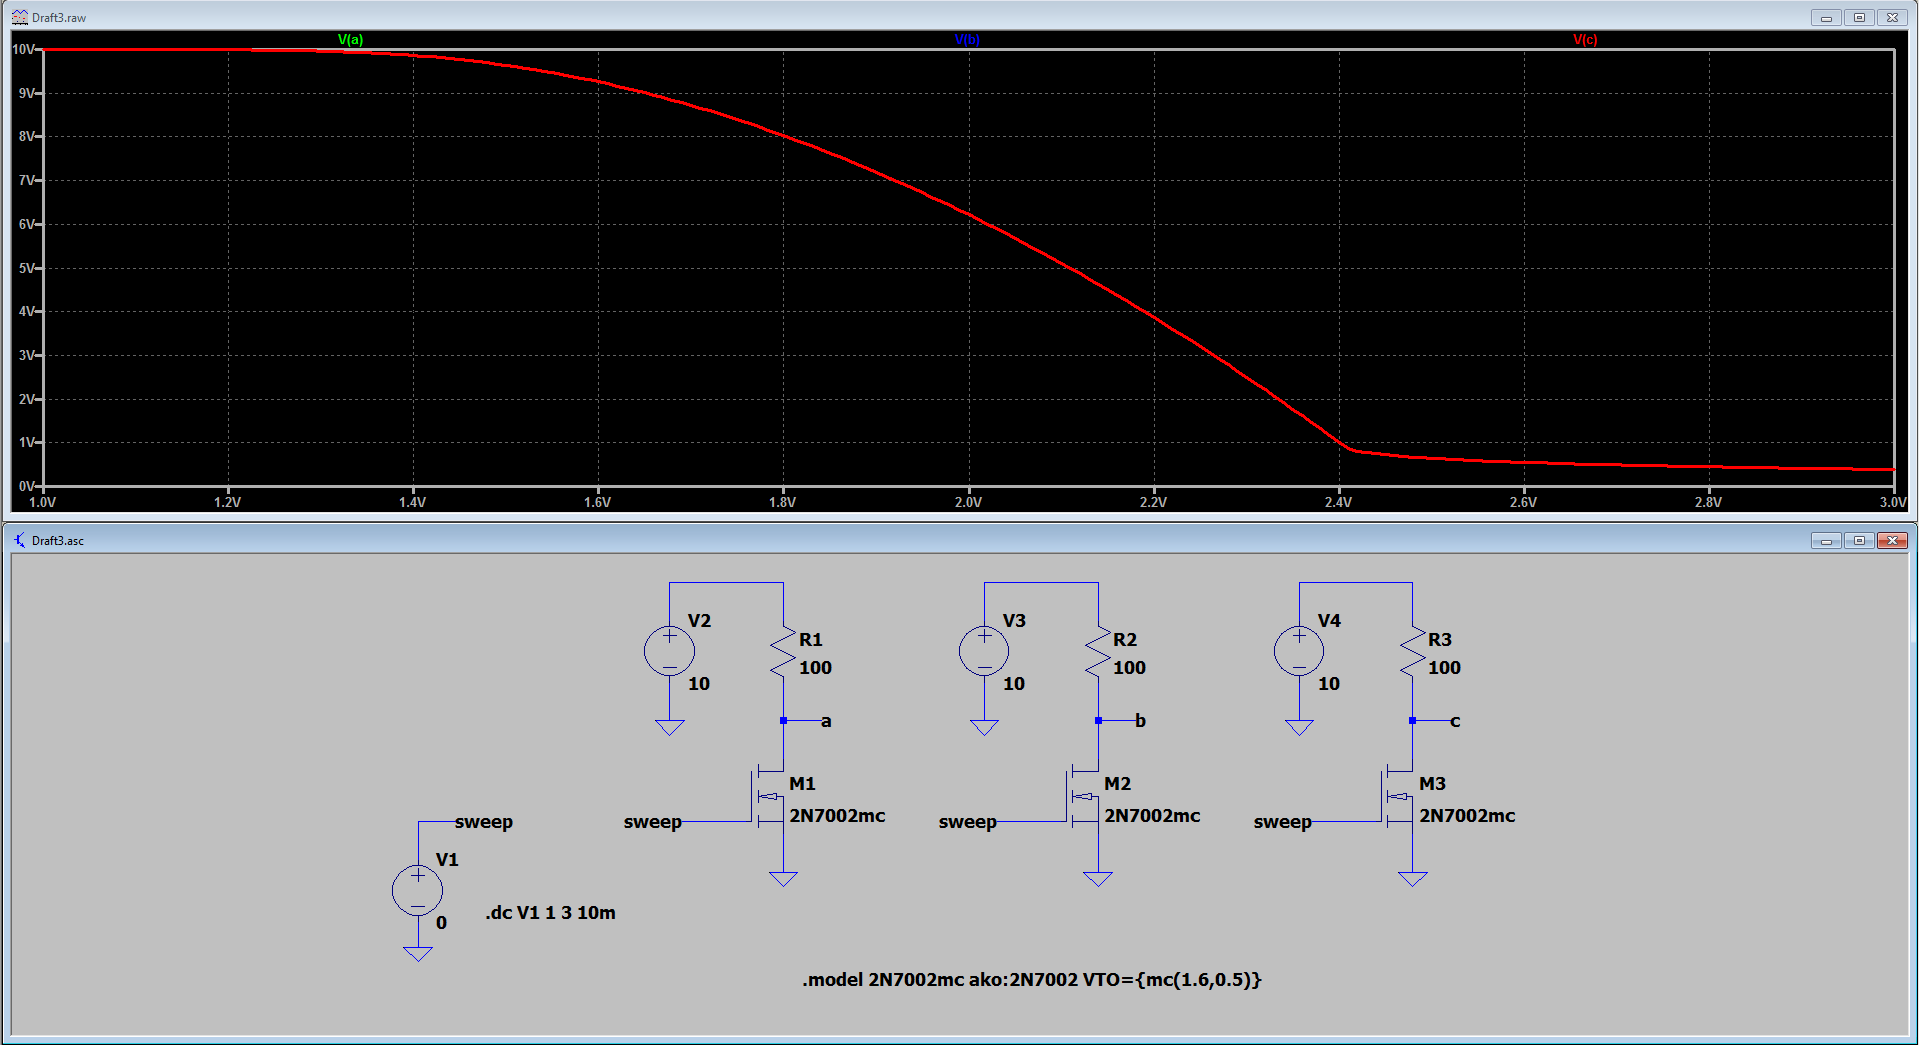This screenshot has width=1919, height=1045.
Task: Click the sweep label at M1 gate
Action: (653, 822)
